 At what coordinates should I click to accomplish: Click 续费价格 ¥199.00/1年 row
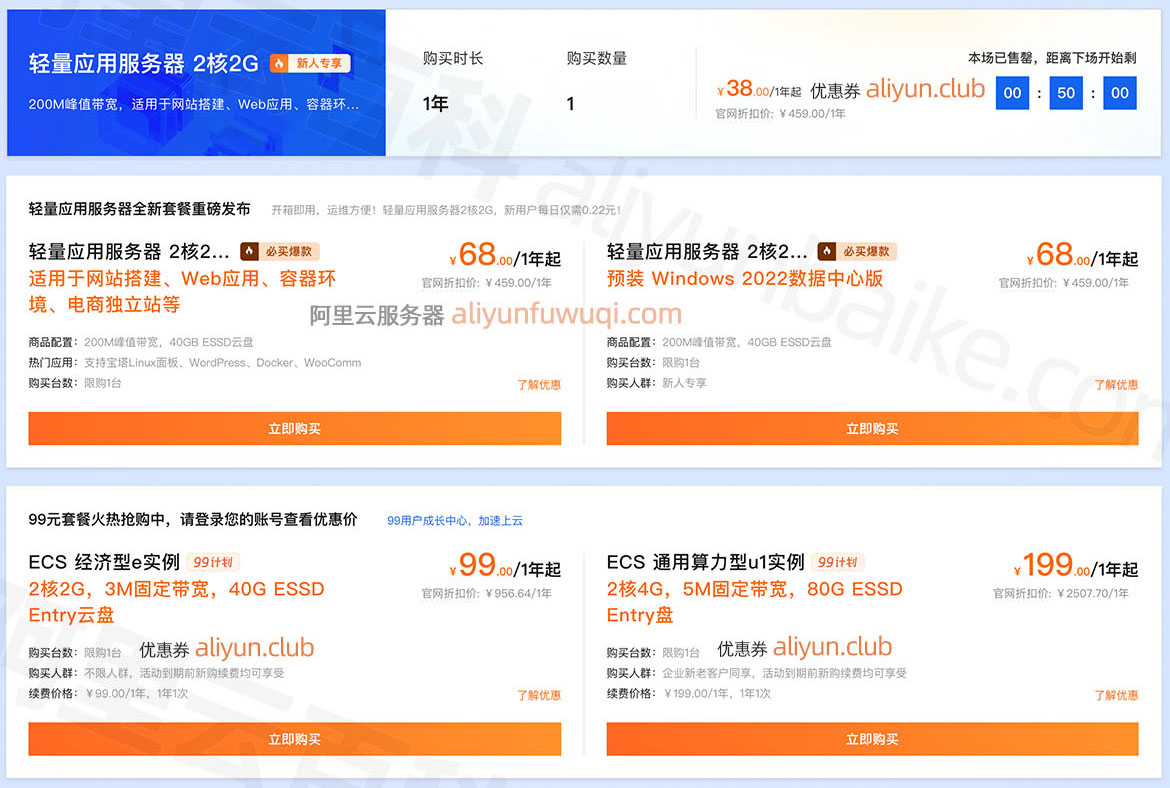689,693
